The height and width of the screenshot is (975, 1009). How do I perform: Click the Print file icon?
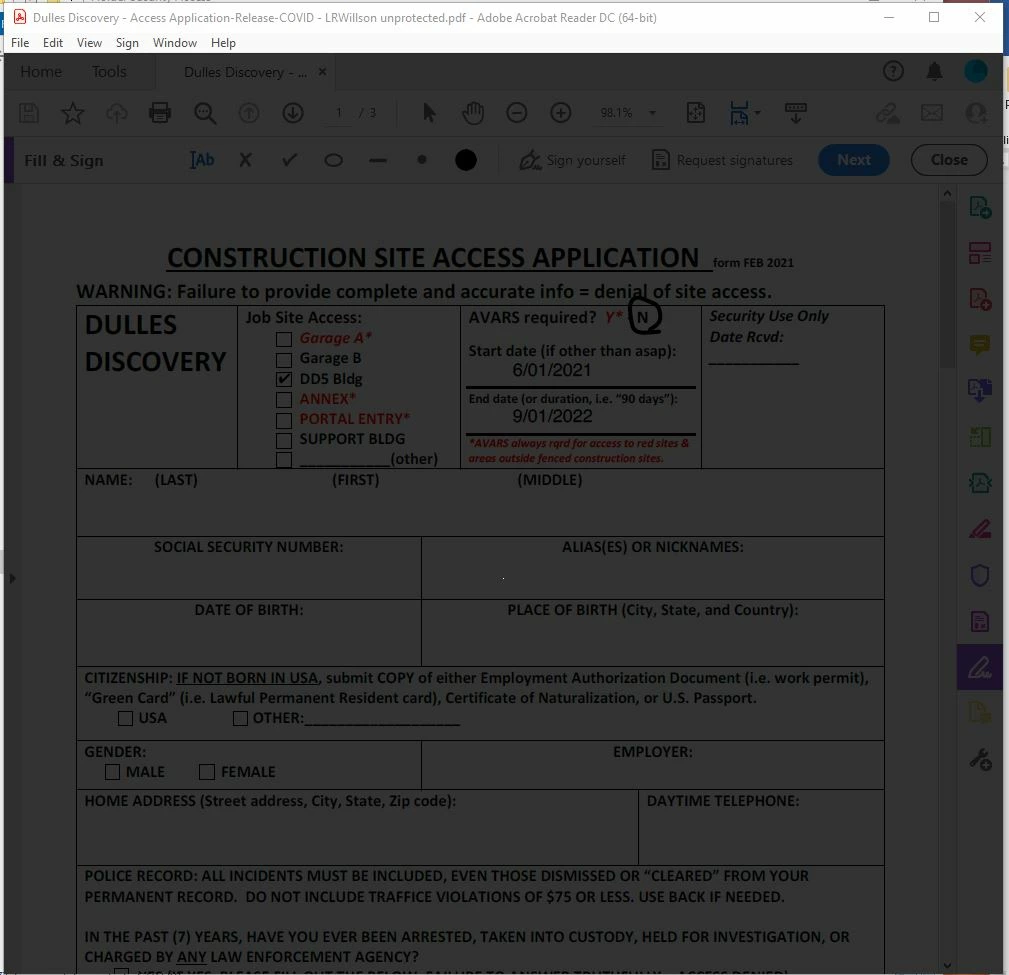(160, 113)
